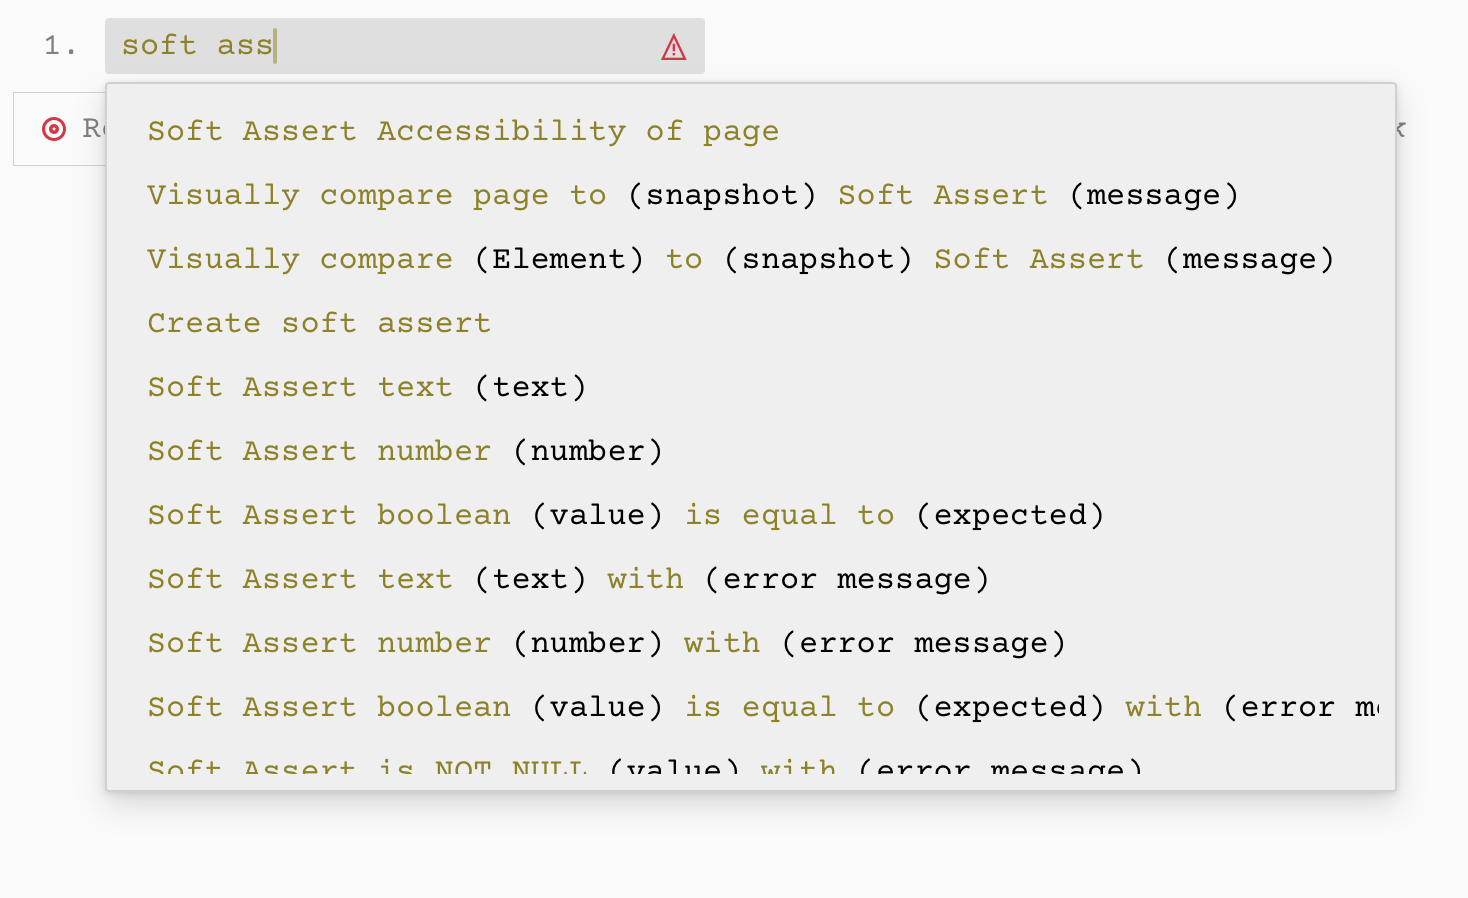Select 'Soft Assert boolean (value) is equal to (expected)'
1468x898 pixels.
[x=625, y=515]
